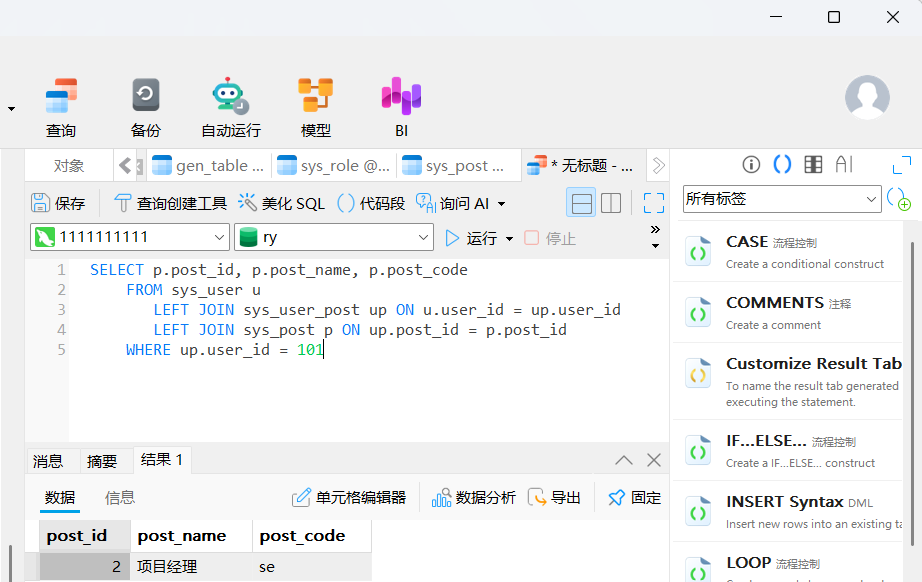Switch to horizontal split layout view
This screenshot has height=582, width=922.
(x=581, y=203)
